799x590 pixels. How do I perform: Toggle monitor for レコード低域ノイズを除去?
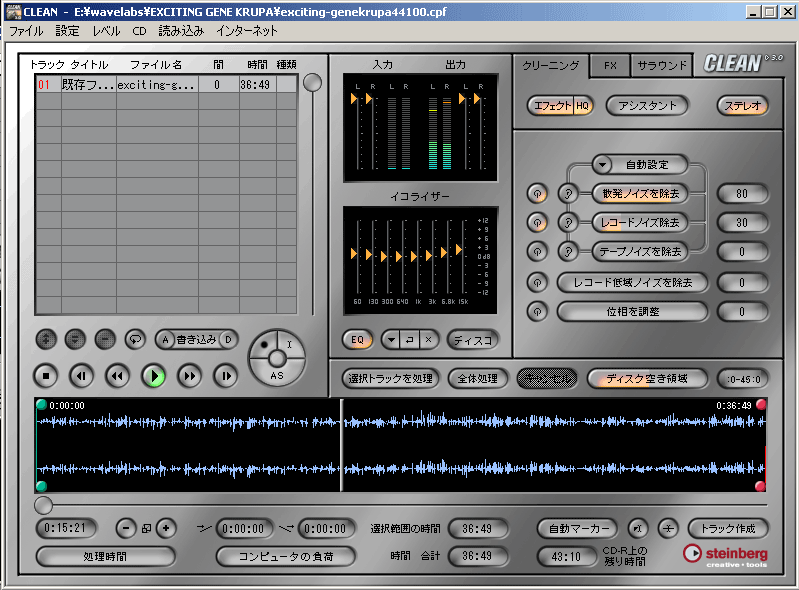537,282
